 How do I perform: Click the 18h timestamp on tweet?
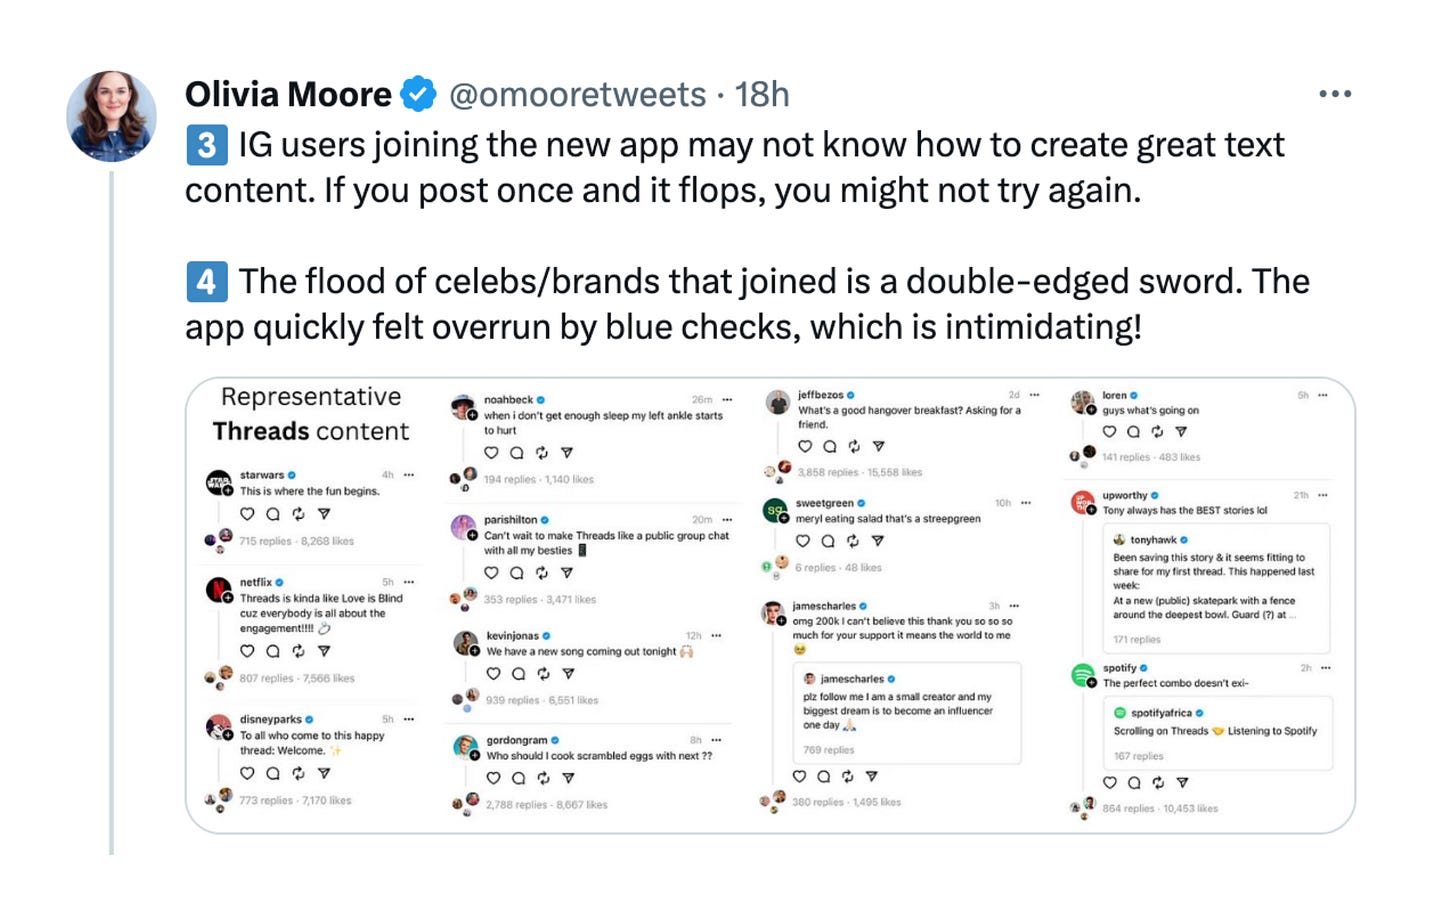point(761,94)
